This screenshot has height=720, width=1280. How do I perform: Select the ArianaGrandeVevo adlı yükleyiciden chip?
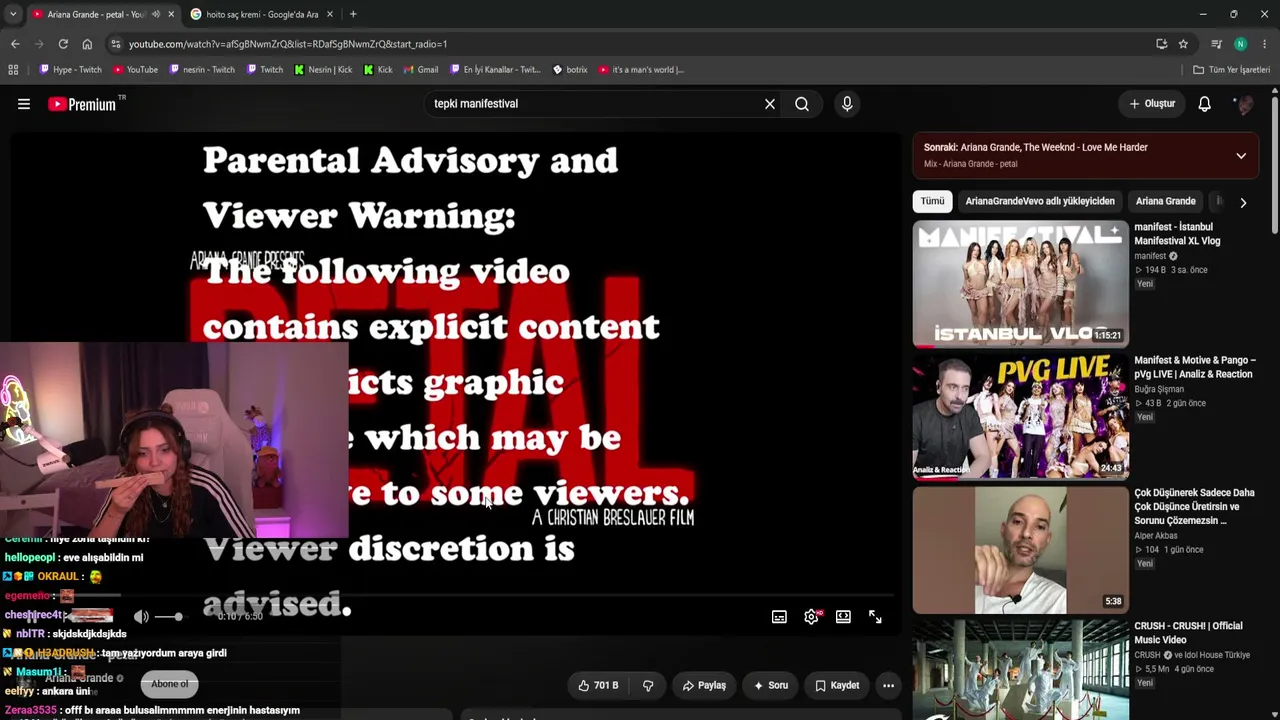click(1040, 201)
